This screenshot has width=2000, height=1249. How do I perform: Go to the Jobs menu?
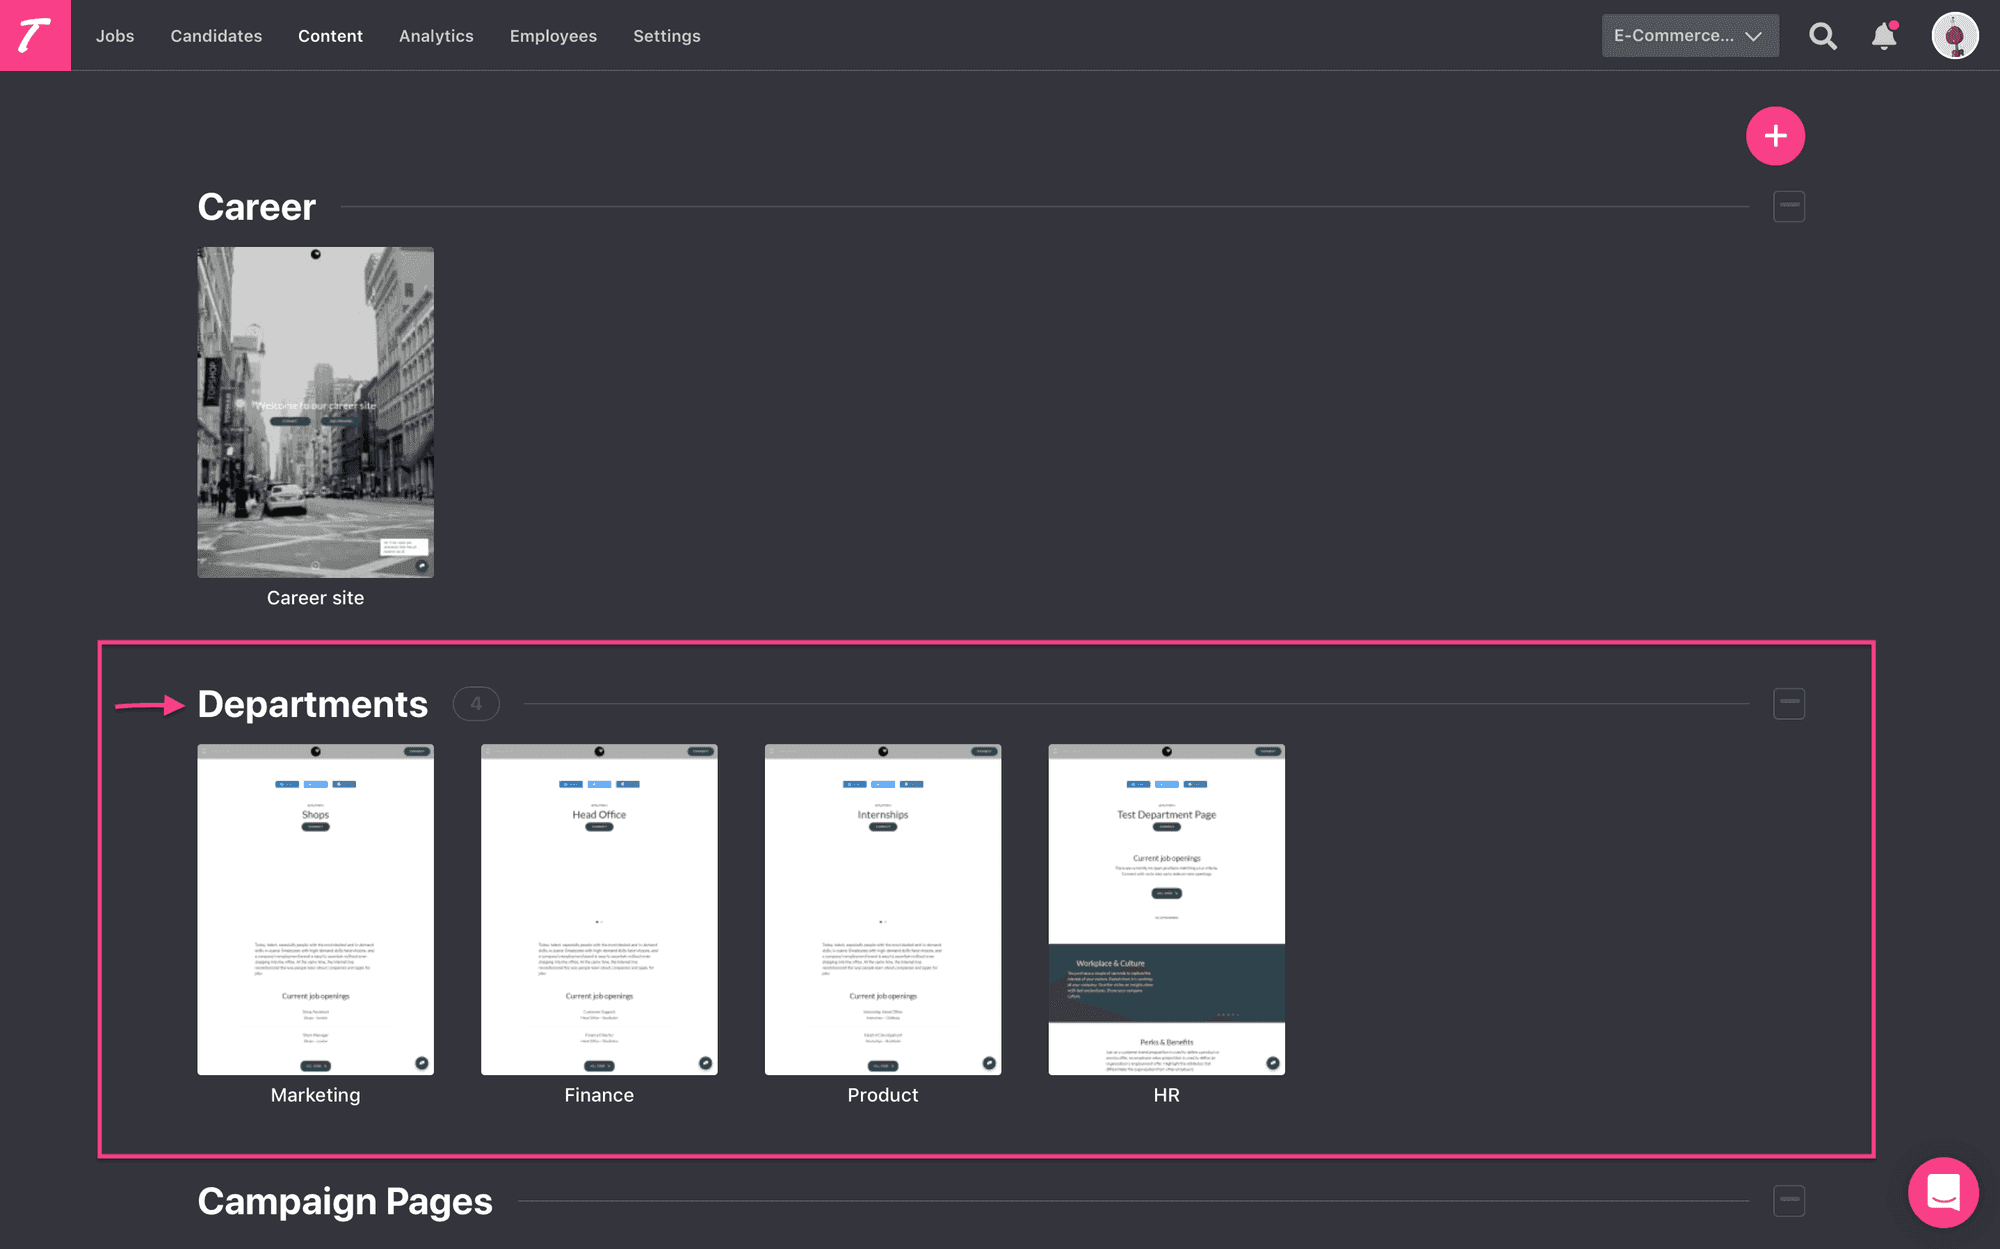(x=115, y=36)
